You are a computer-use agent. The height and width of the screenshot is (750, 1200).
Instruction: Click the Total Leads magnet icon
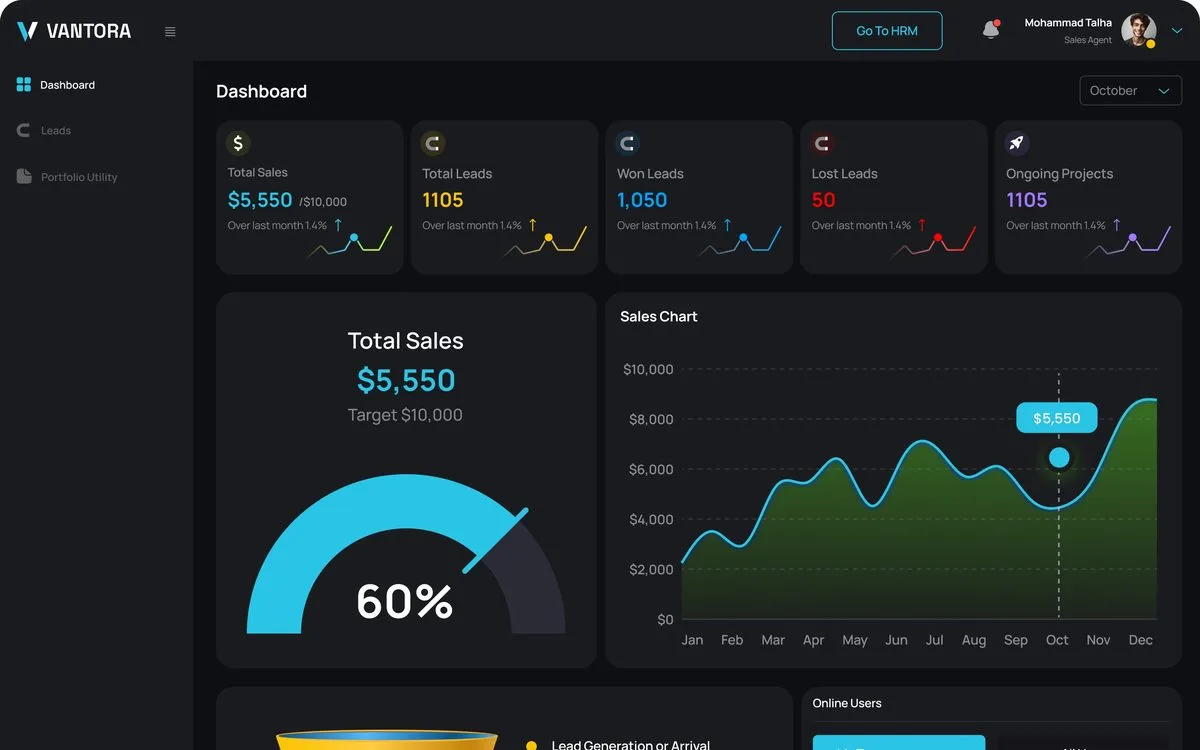433,144
